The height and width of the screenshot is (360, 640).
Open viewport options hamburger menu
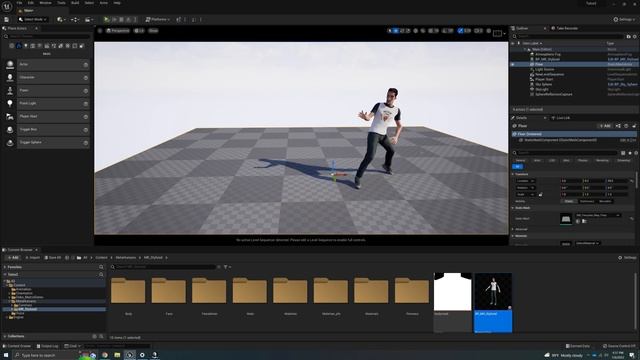(100, 31)
